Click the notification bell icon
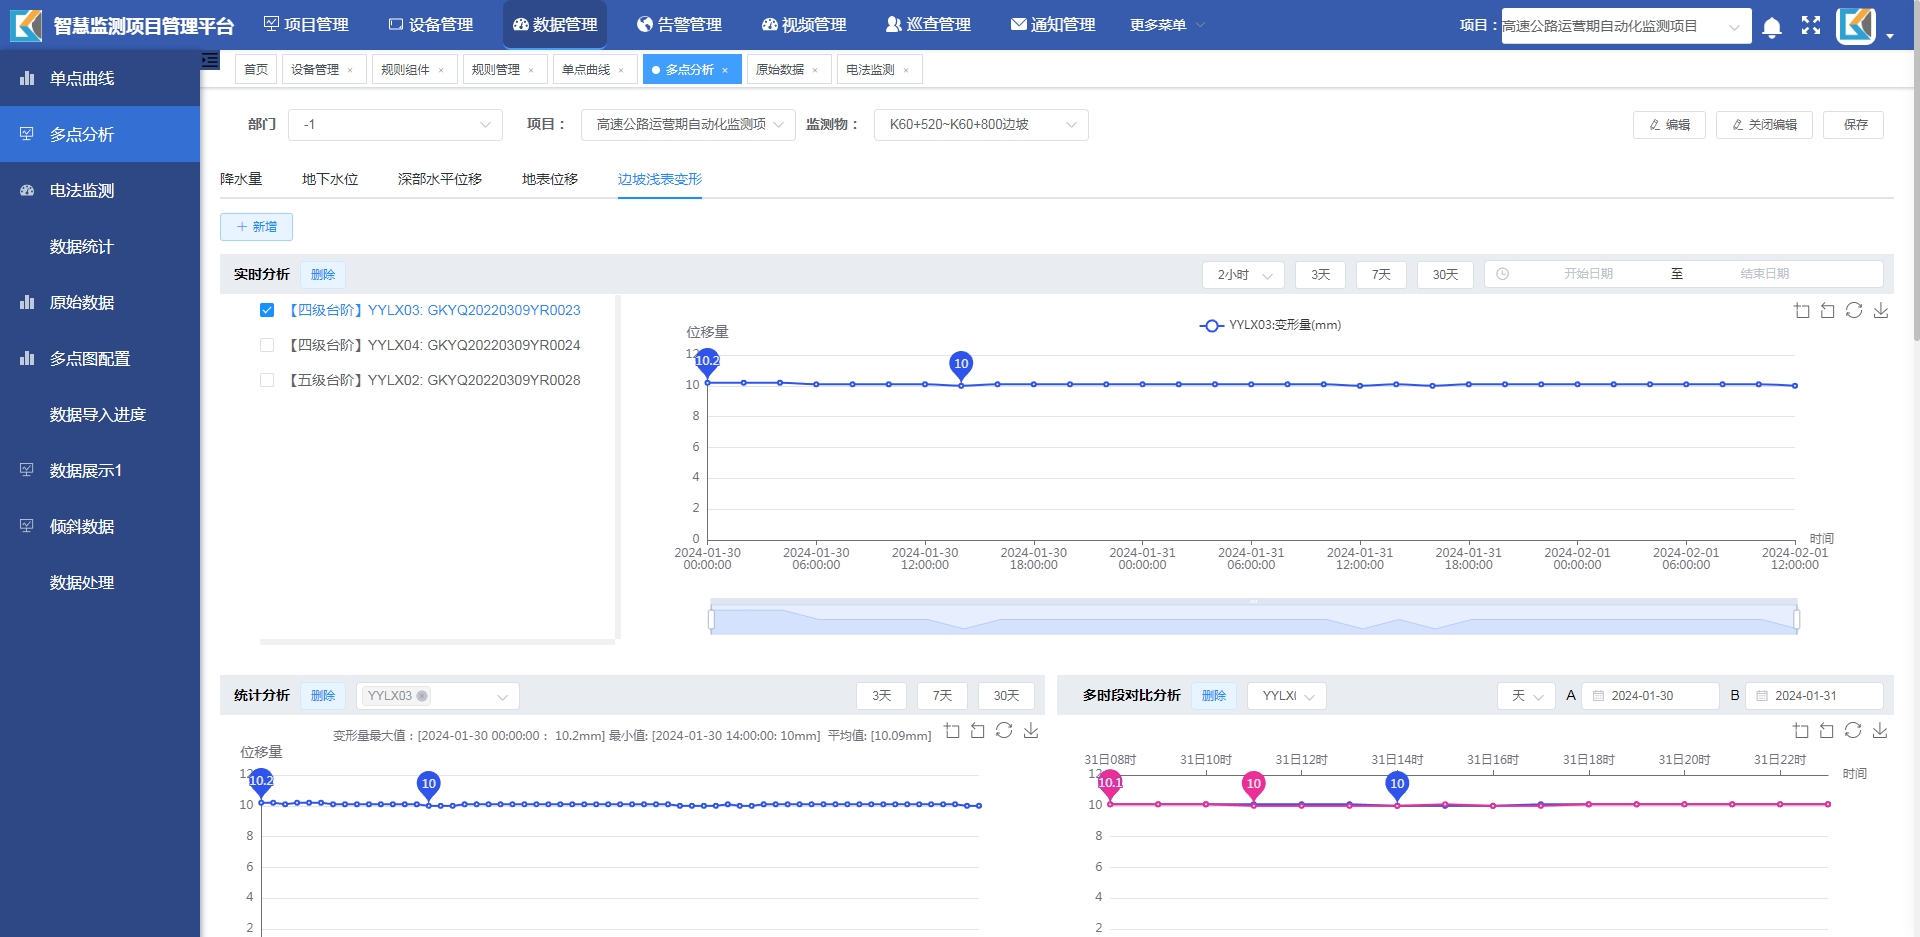The height and width of the screenshot is (937, 1920). [1771, 27]
